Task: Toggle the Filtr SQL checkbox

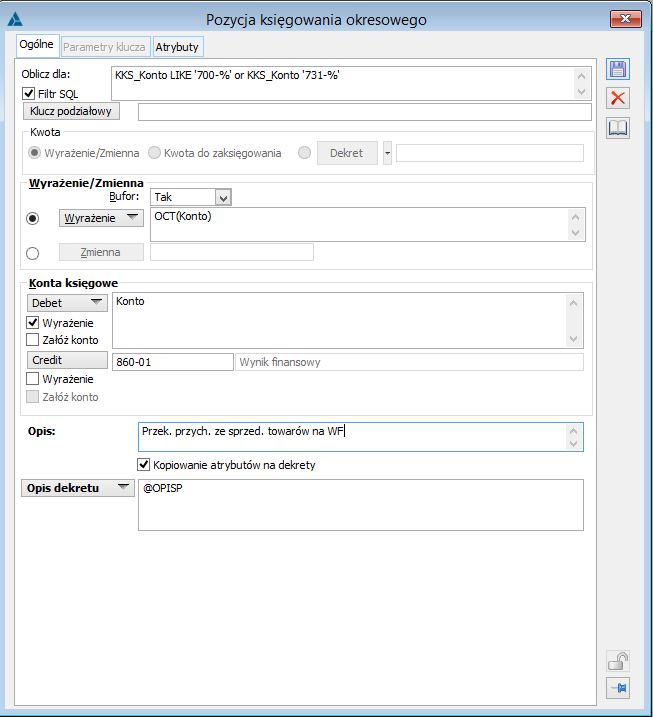Action: pyautogui.click(x=28, y=94)
